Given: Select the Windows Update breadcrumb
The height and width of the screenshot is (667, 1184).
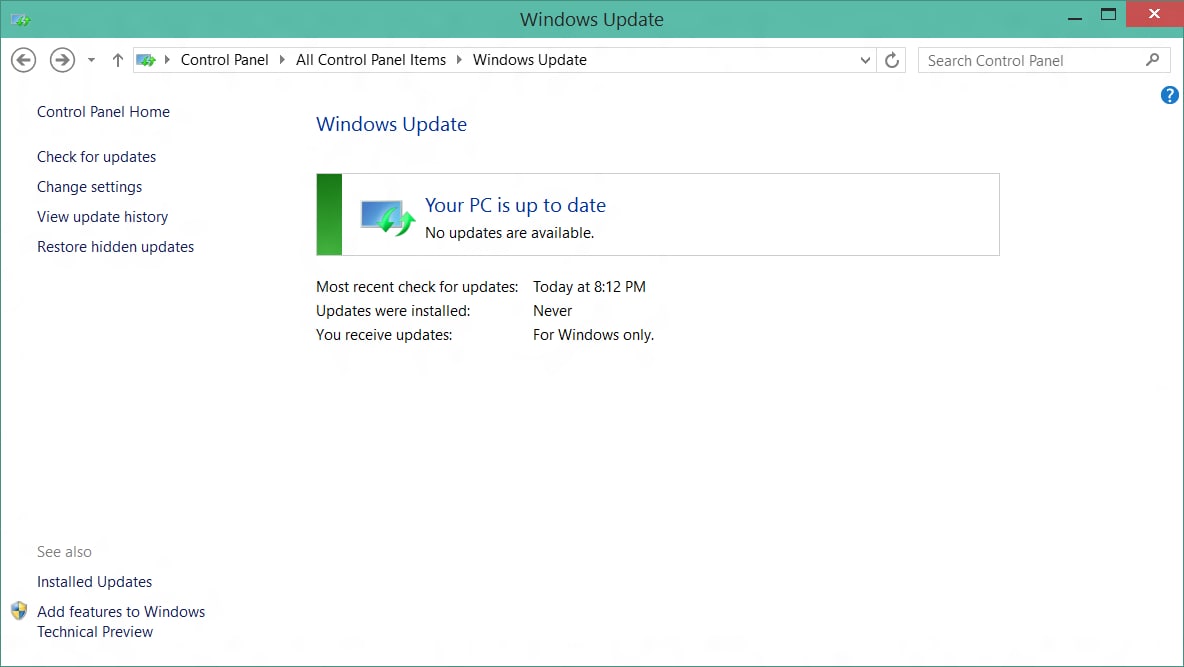Looking at the screenshot, I should 529,60.
